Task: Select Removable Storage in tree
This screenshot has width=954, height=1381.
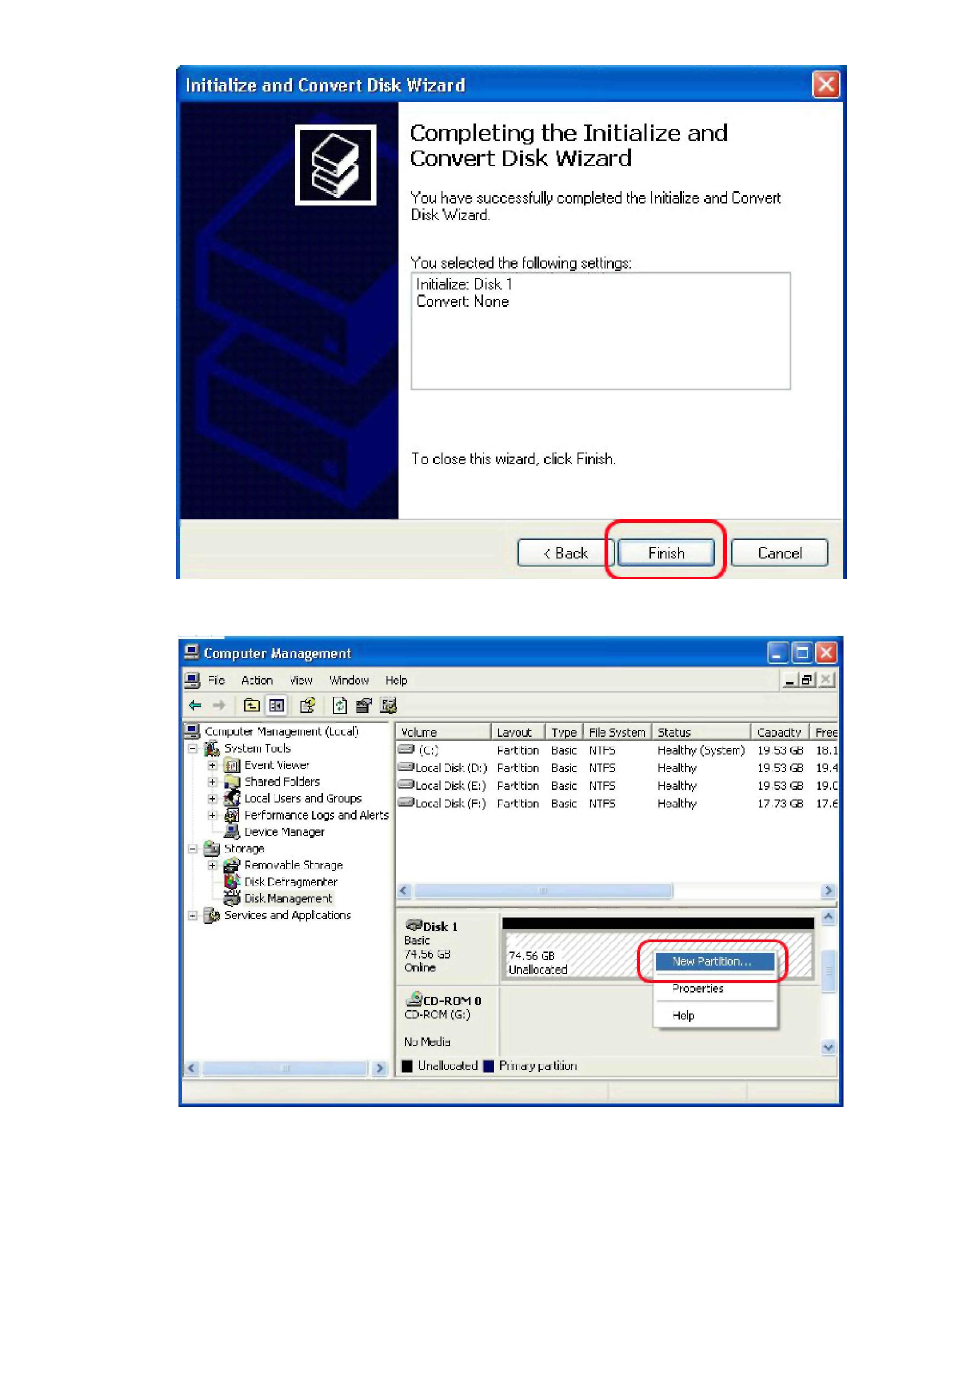Action: tap(293, 865)
